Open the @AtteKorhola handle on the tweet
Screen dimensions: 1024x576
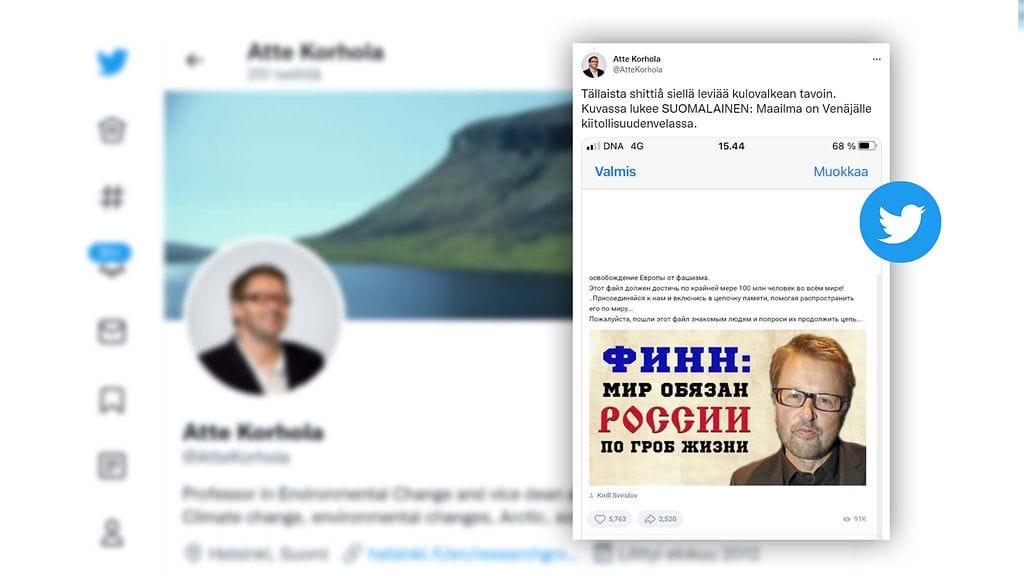tap(637, 70)
